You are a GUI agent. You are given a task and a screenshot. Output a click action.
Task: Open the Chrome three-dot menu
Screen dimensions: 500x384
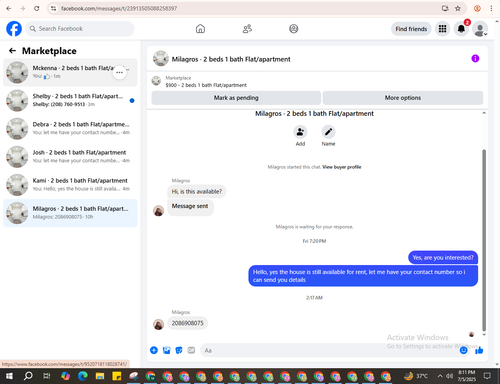point(491,8)
